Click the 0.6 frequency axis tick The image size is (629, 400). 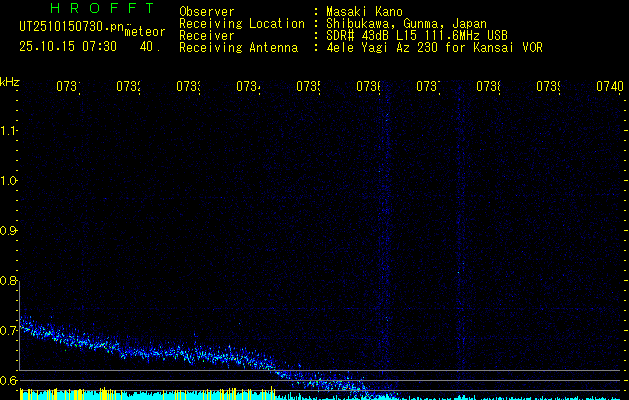pos(10,381)
